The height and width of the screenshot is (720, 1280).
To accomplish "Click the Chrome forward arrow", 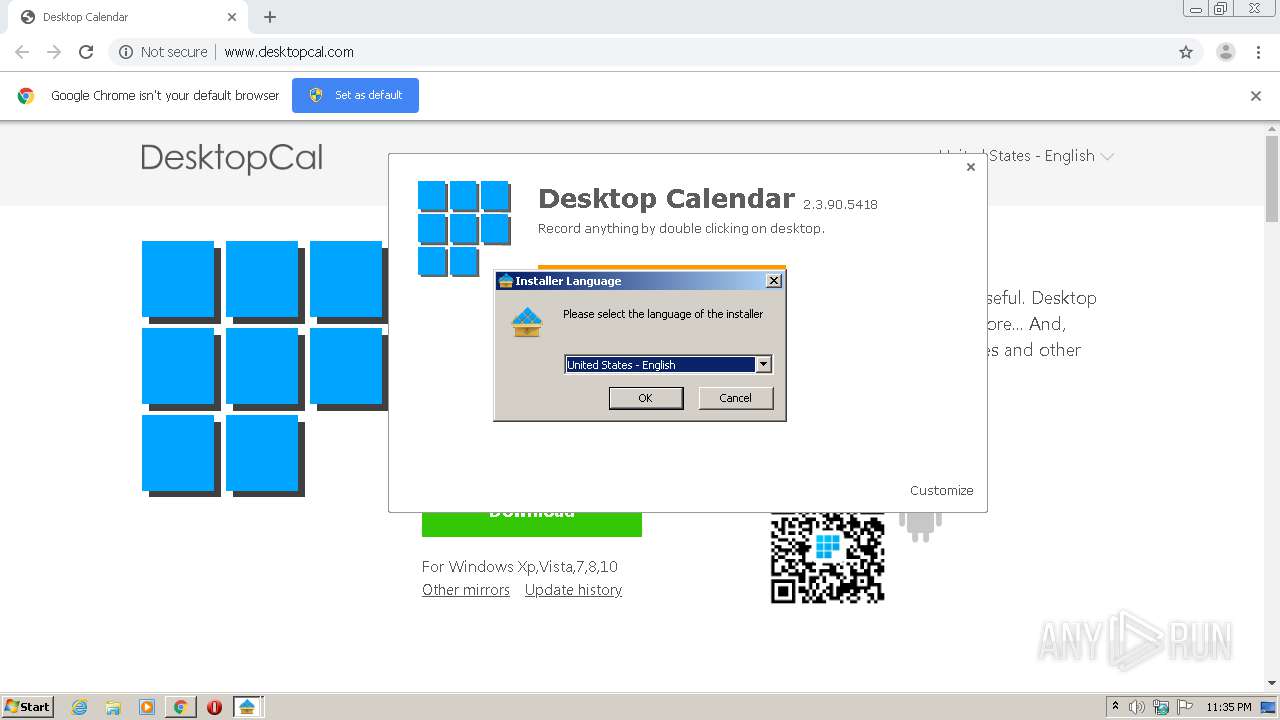I will (54, 52).
